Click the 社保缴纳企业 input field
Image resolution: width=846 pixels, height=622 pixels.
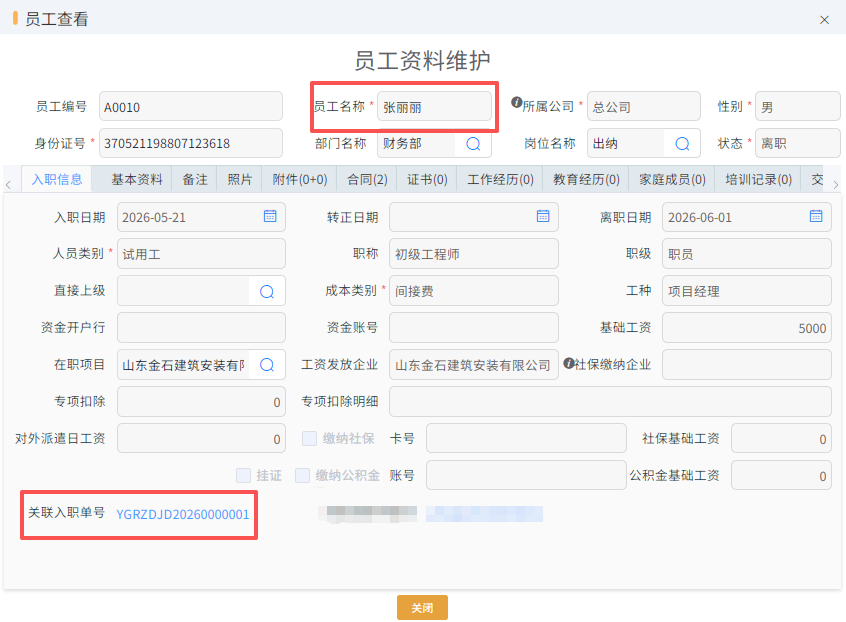(x=747, y=365)
